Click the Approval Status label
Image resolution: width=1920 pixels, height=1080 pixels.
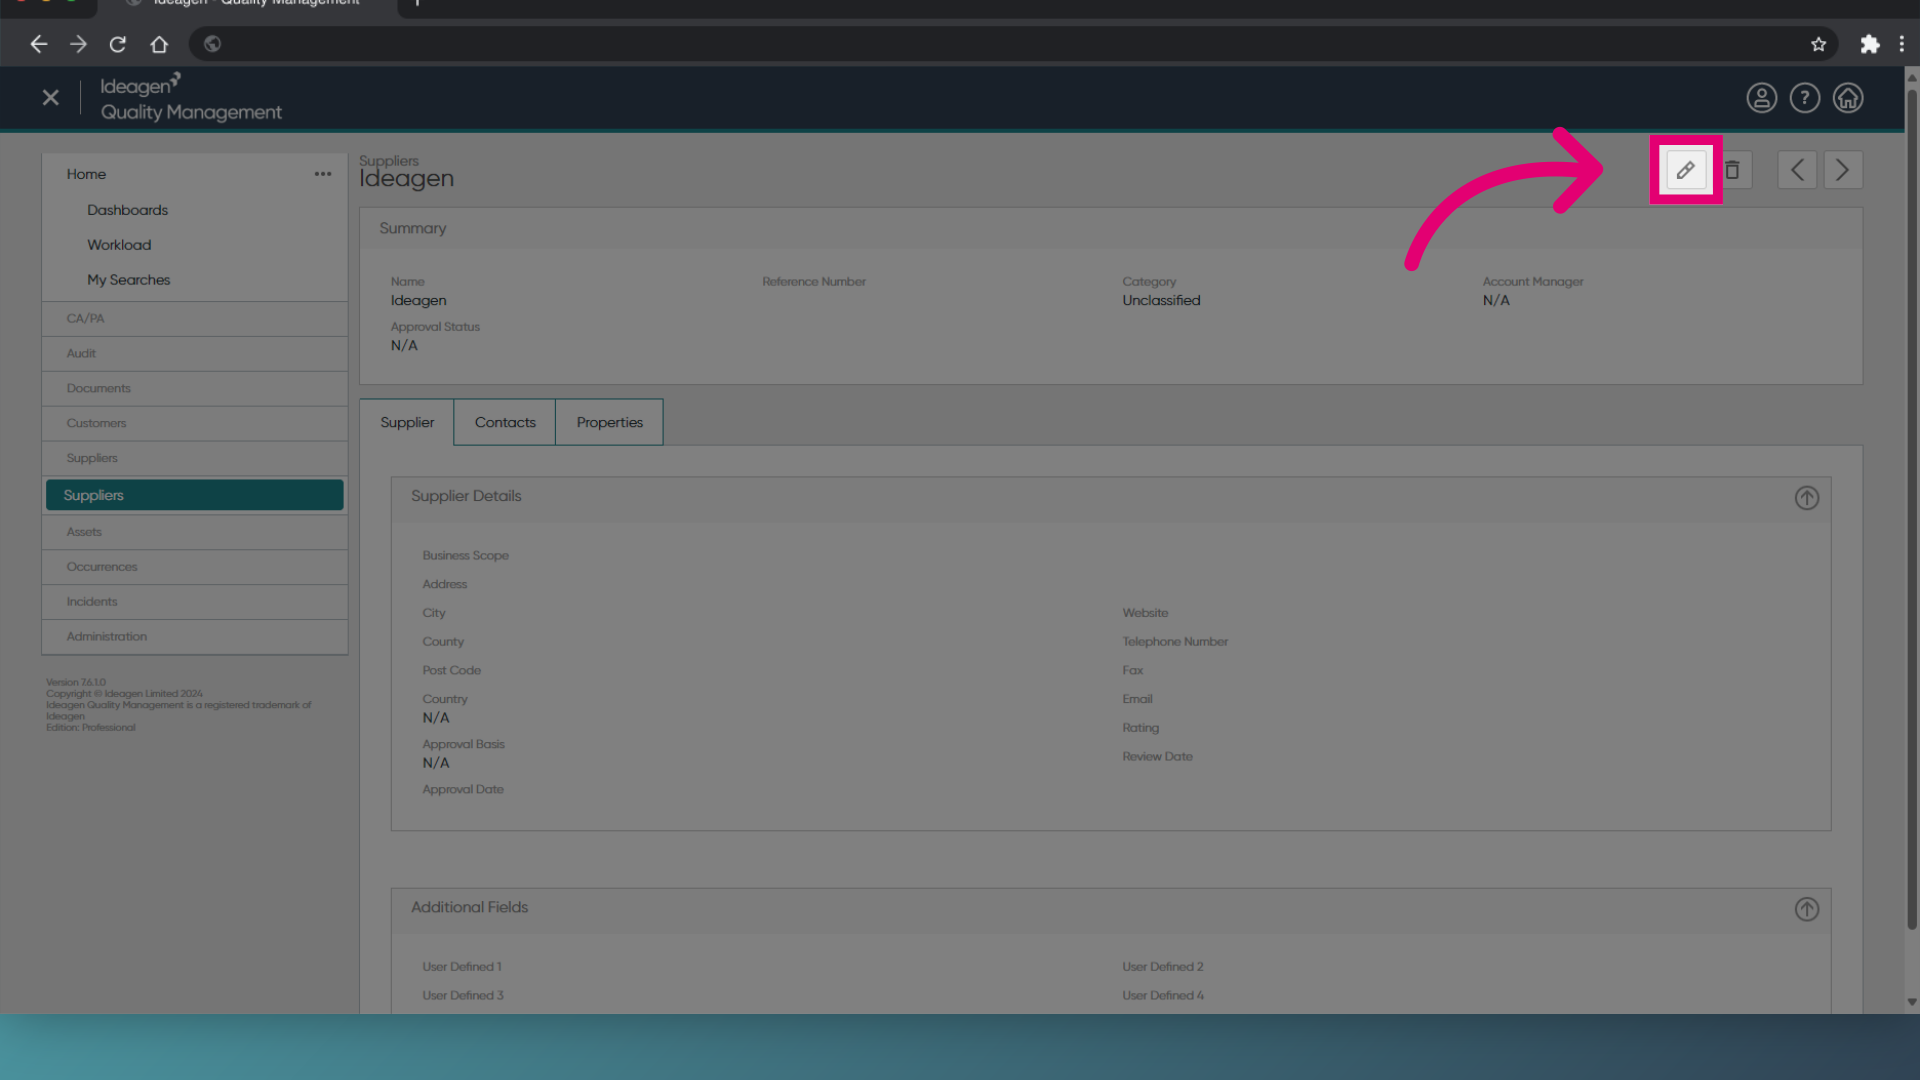[435, 327]
